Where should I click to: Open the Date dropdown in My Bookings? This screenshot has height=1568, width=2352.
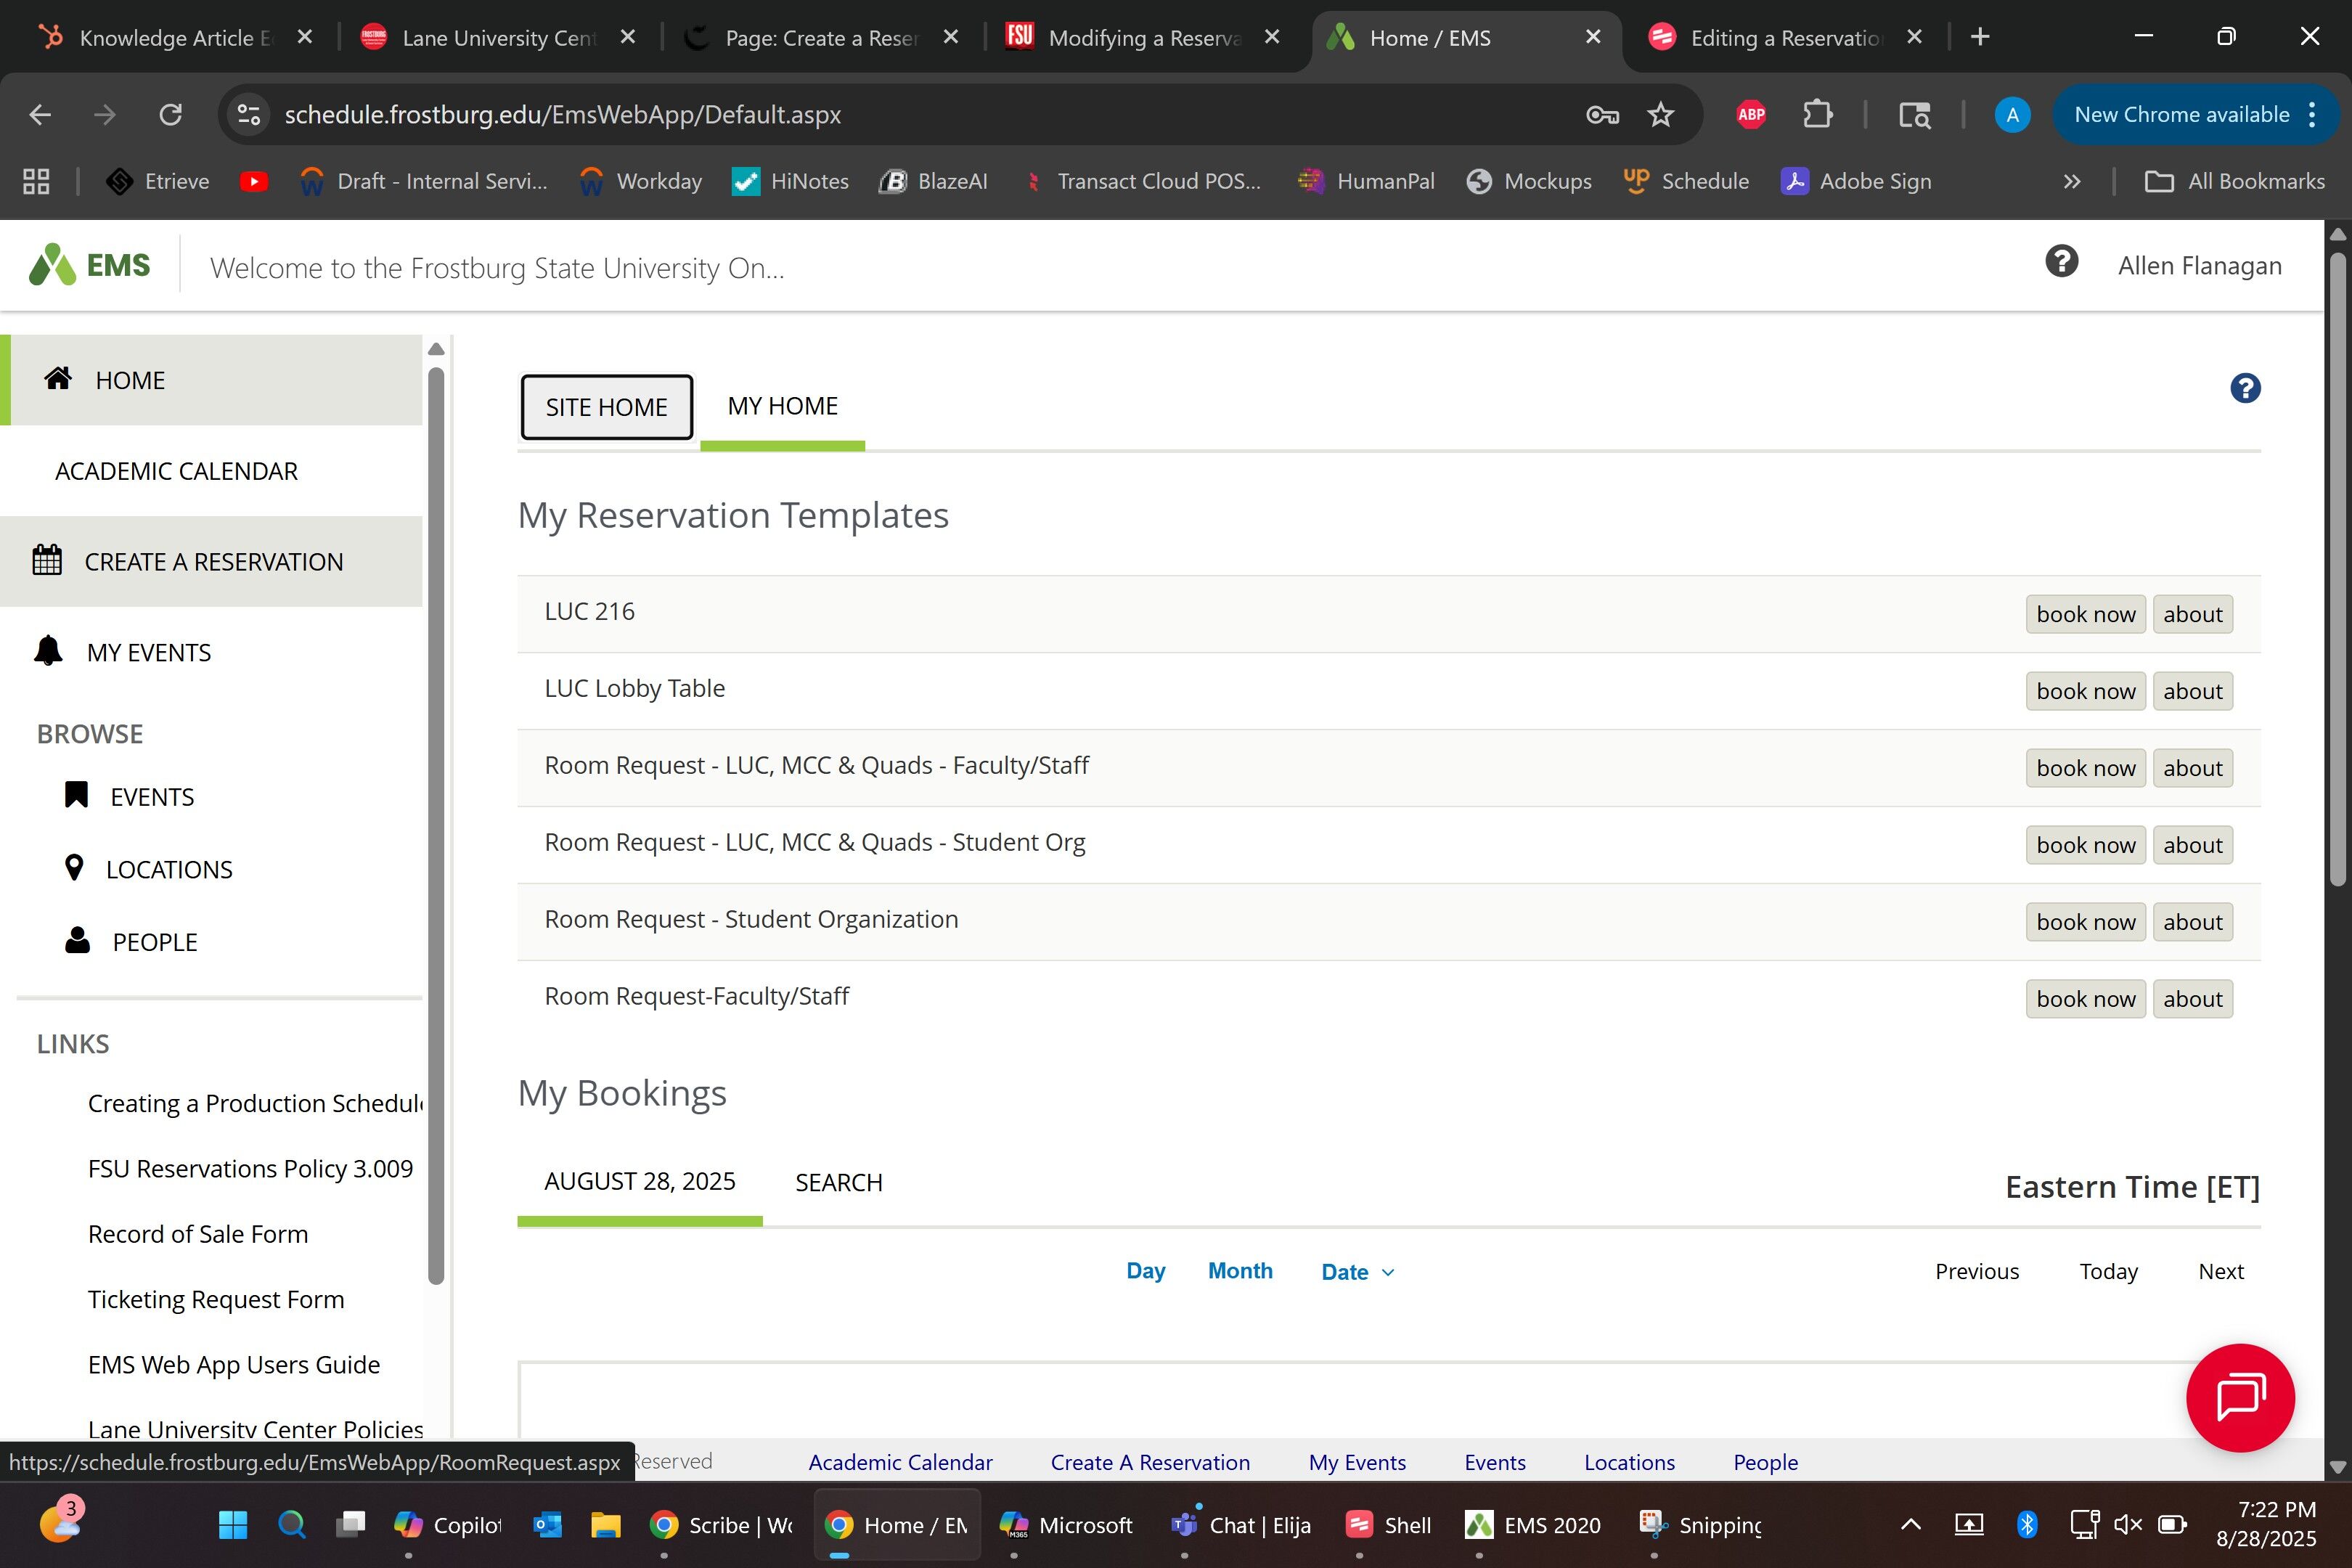click(1357, 1272)
